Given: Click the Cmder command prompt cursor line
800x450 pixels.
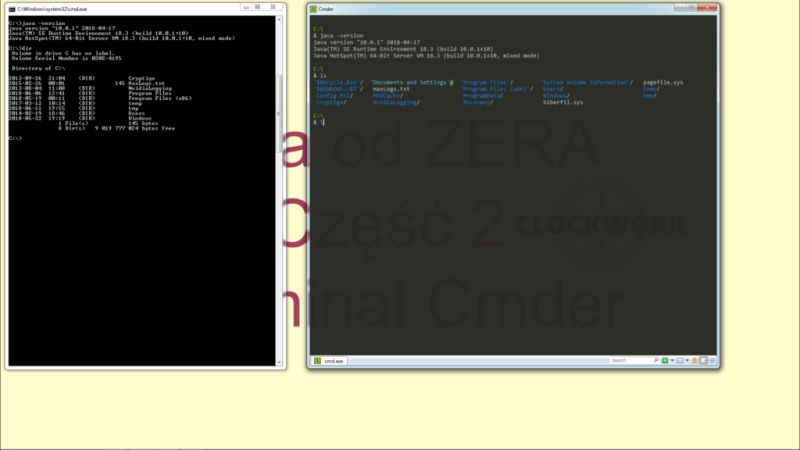Looking at the screenshot, I should point(318,122).
